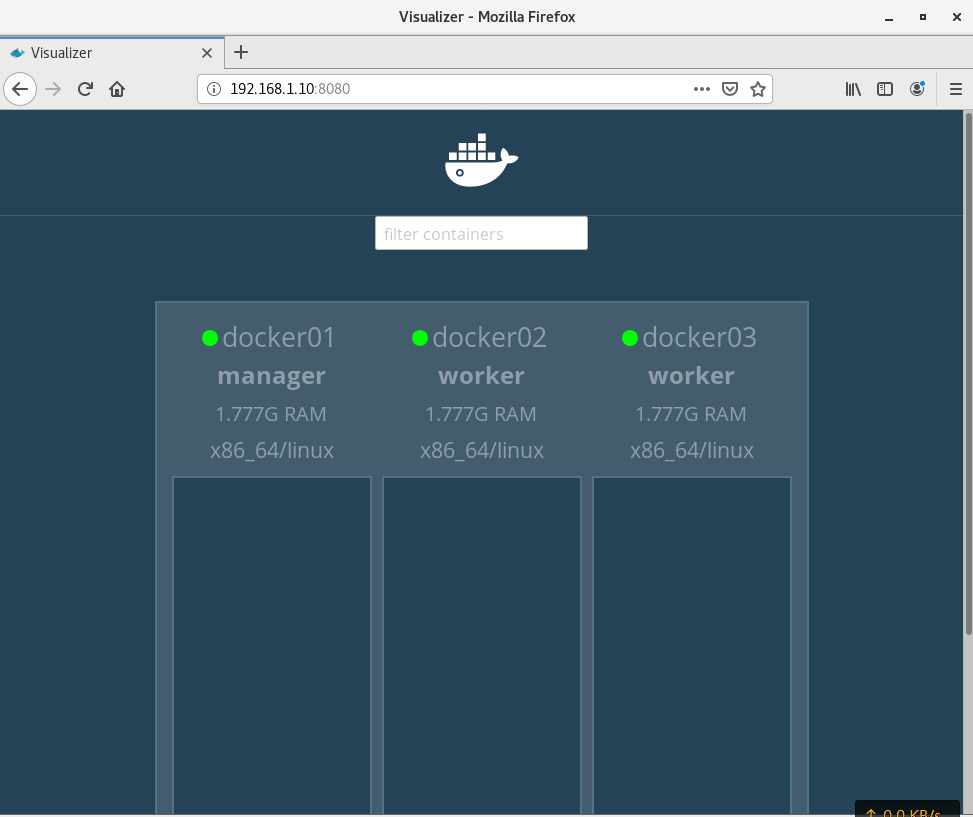Click worker label under docker03

tap(691, 376)
